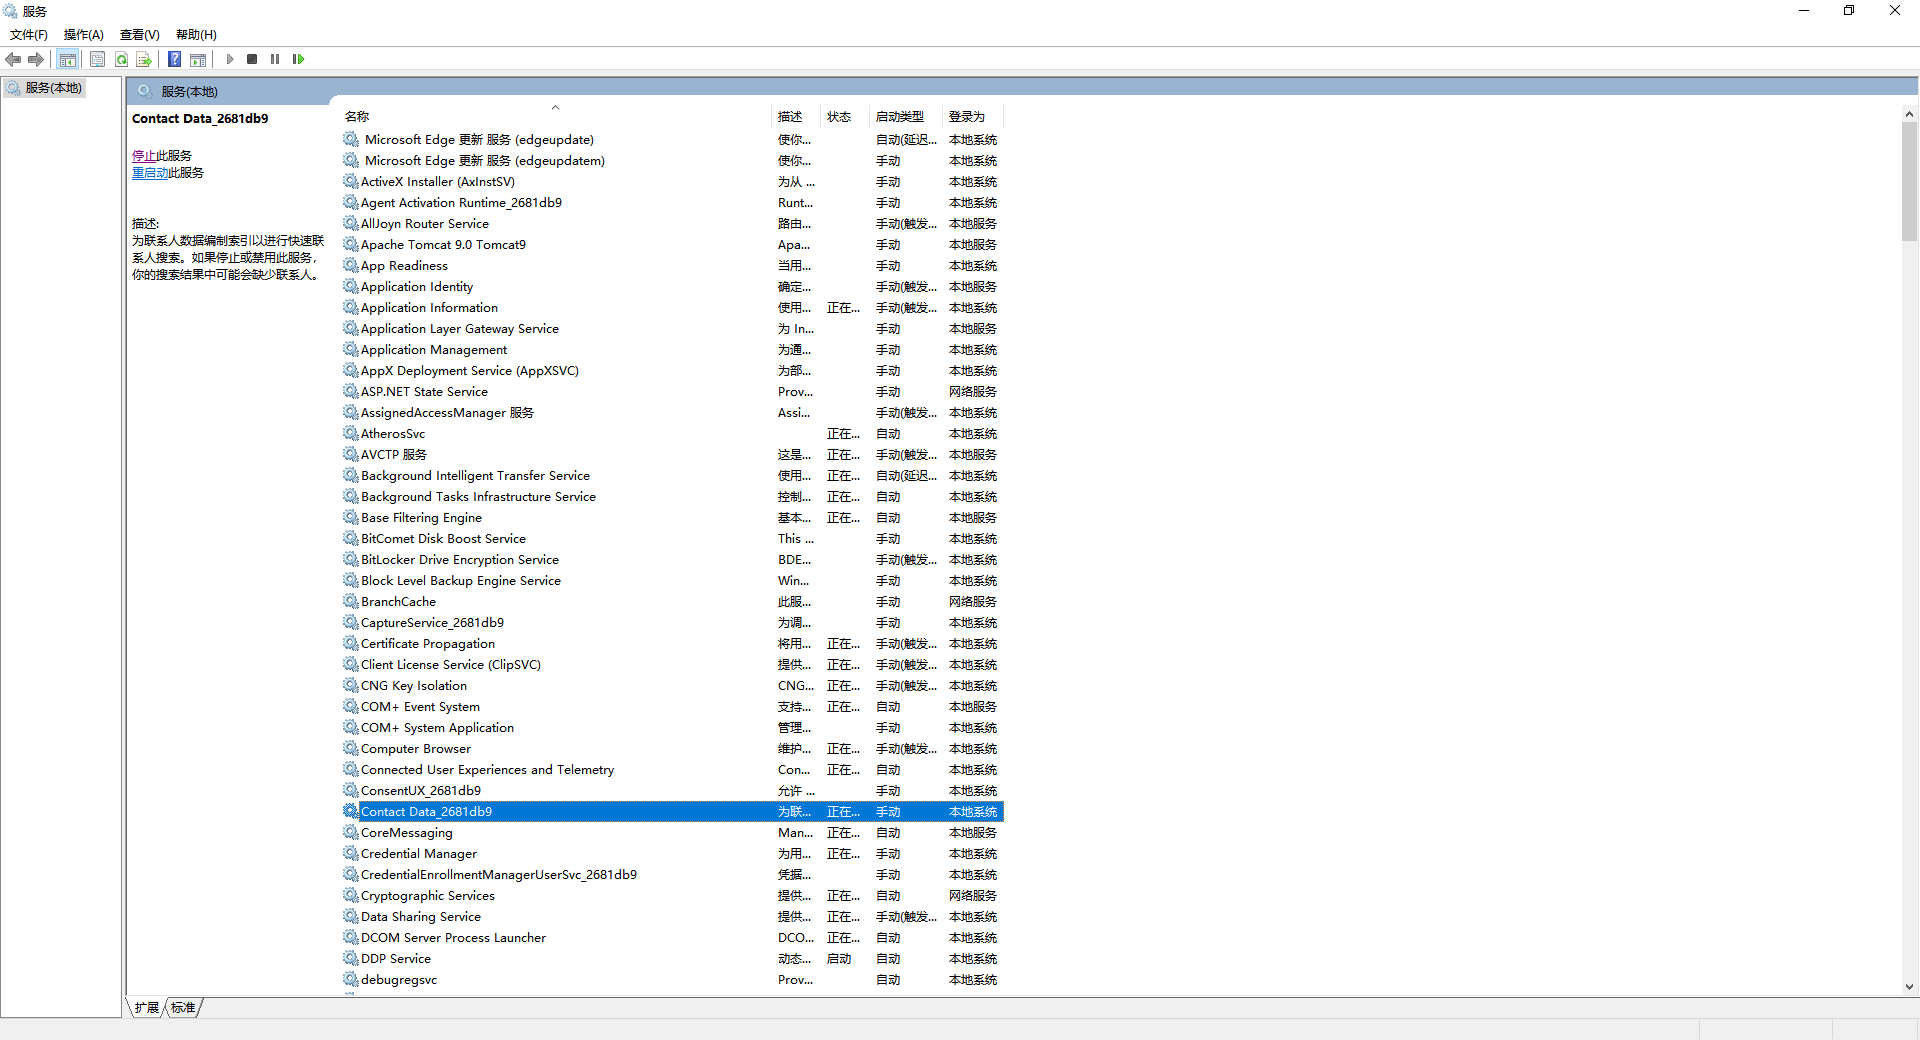The height and width of the screenshot is (1040, 1920).
Task: Click the Back arrow toolbar icon
Action: pyautogui.click(x=13, y=59)
